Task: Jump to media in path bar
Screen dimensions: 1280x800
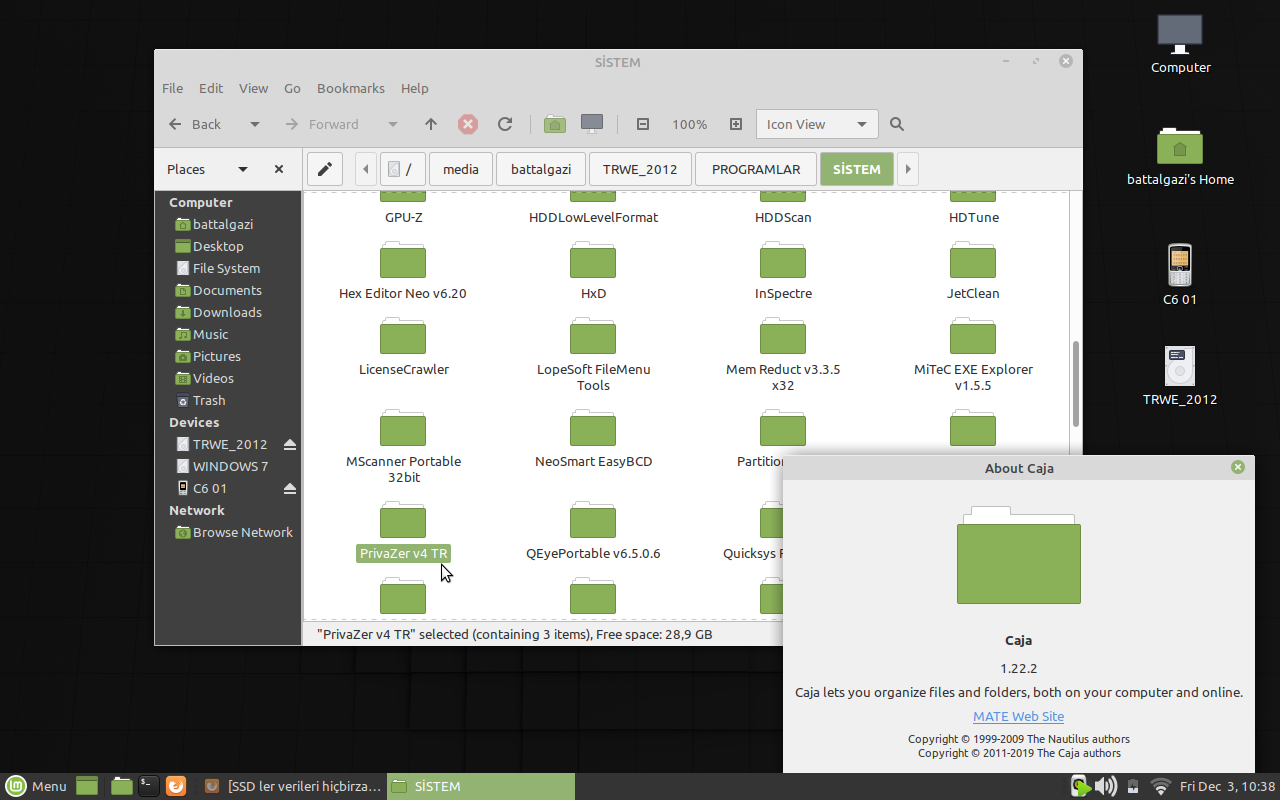Action: point(461,169)
